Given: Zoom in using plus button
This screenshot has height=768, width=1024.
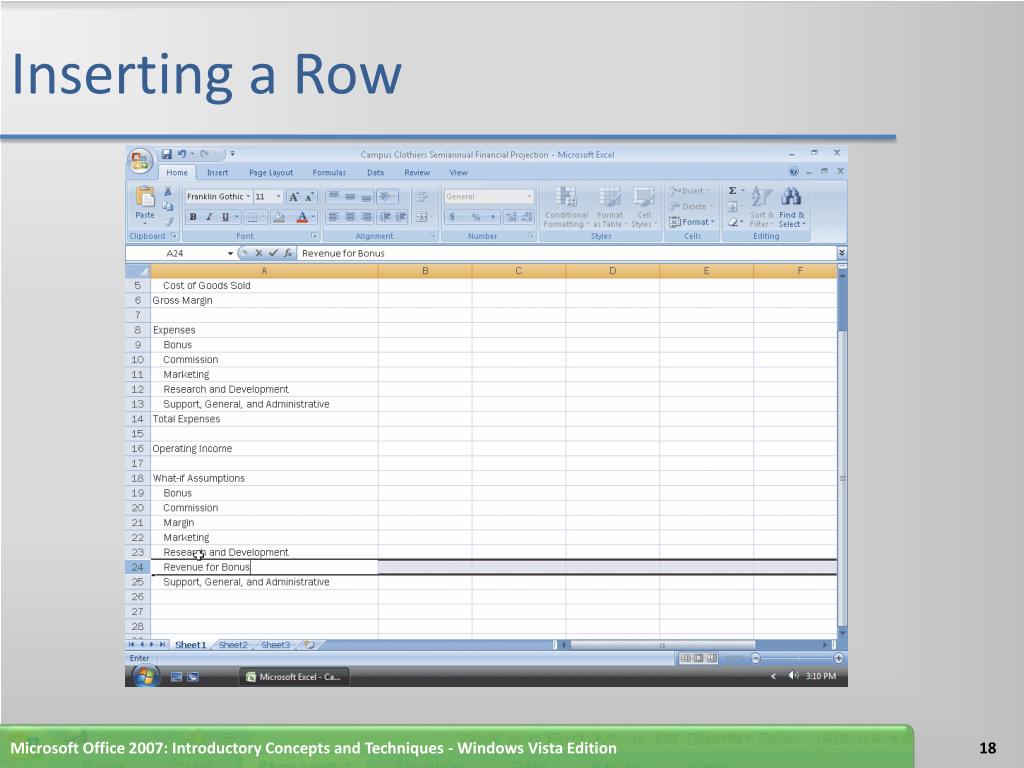Looking at the screenshot, I should pyautogui.click(x=839, y=658).
